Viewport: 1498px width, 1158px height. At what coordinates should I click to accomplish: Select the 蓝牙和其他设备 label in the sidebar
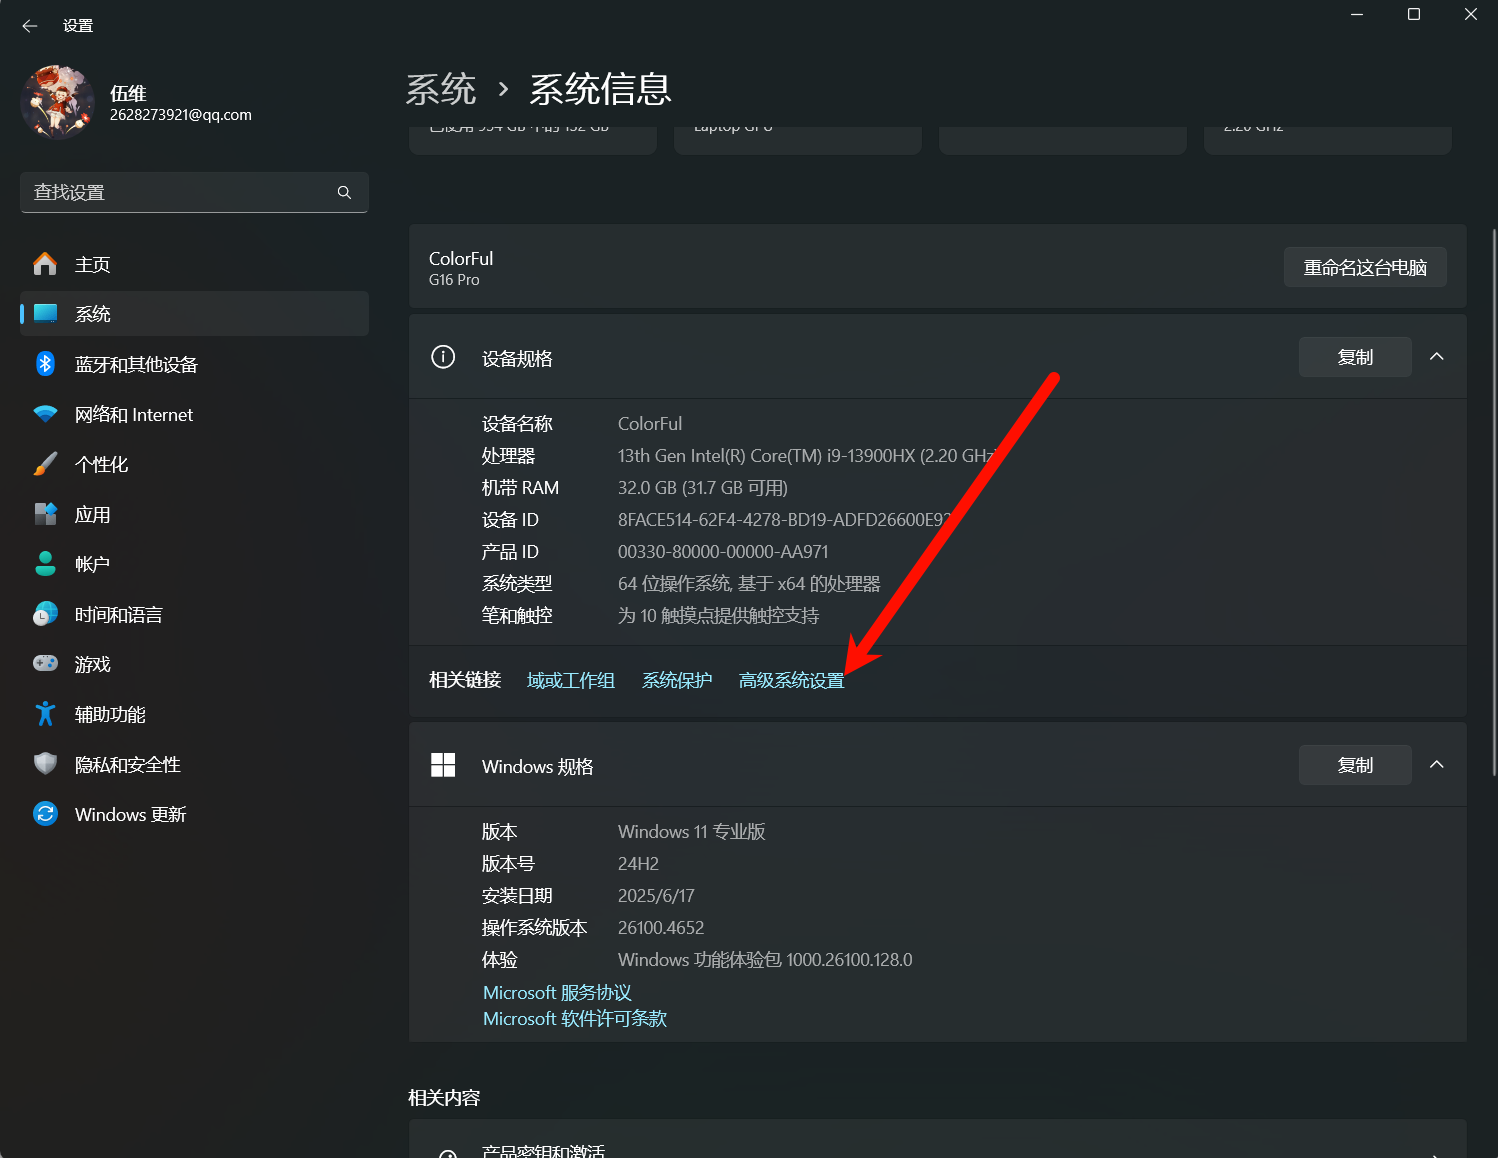click(136, 365)
